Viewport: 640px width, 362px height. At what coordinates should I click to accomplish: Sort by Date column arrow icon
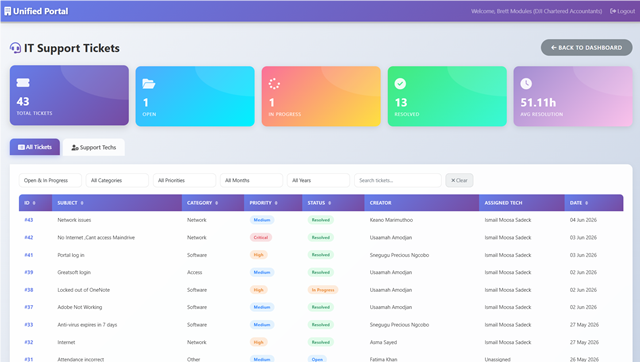click(587, 203)
